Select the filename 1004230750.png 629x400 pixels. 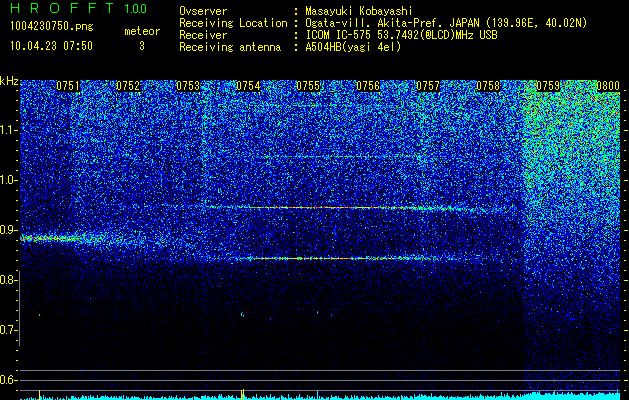coord(52,26)
